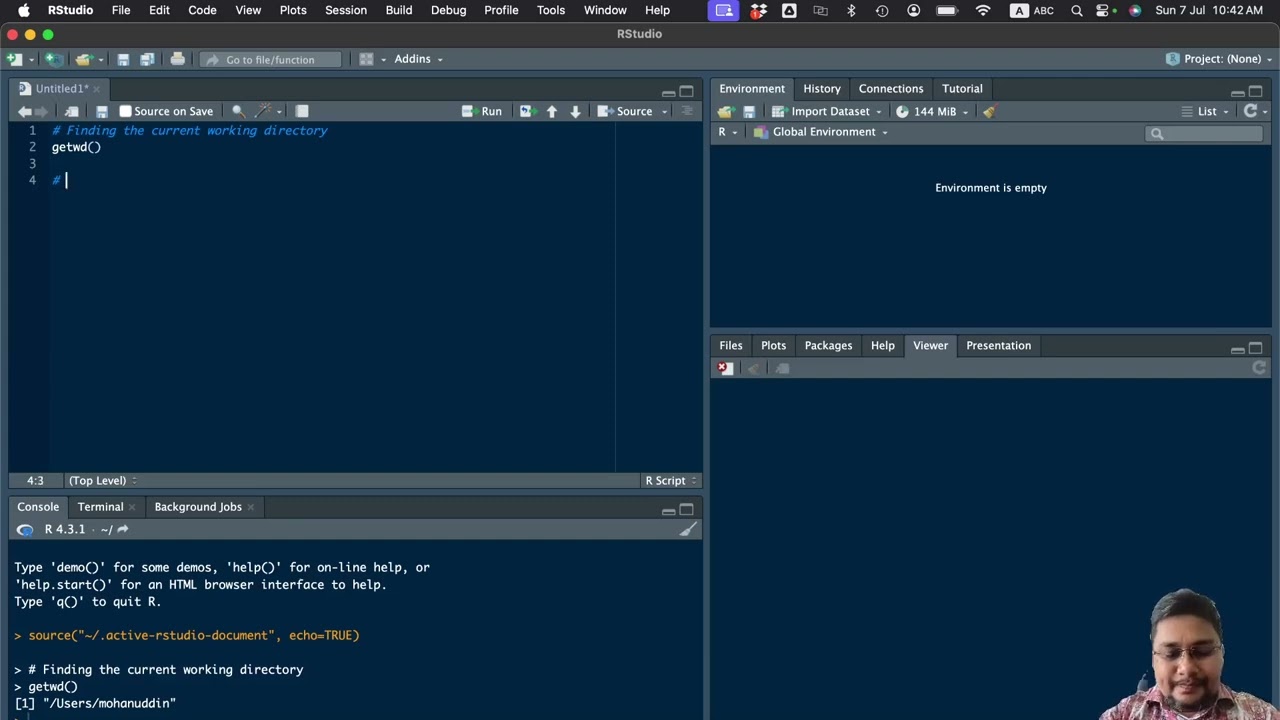The width and height of the screenshot is (1280, 720).
Task: Open the Presentation tab
Action: (998, 345)
